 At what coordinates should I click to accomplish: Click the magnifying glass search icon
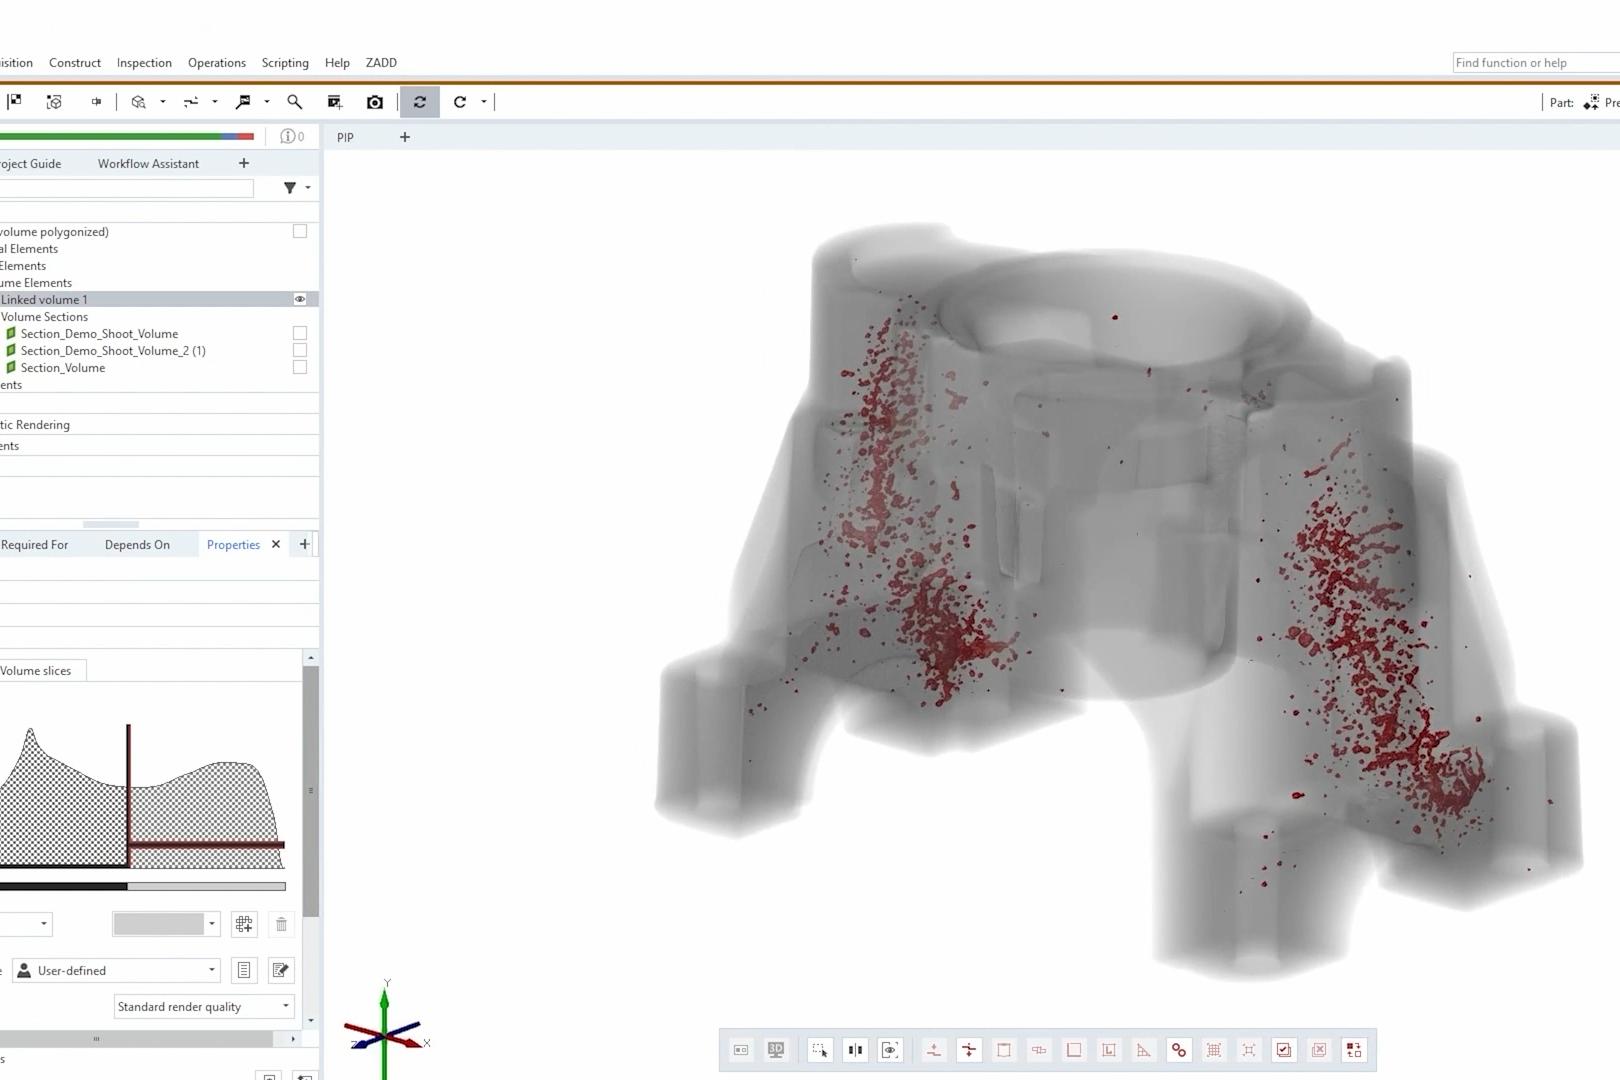pos(295,102)
